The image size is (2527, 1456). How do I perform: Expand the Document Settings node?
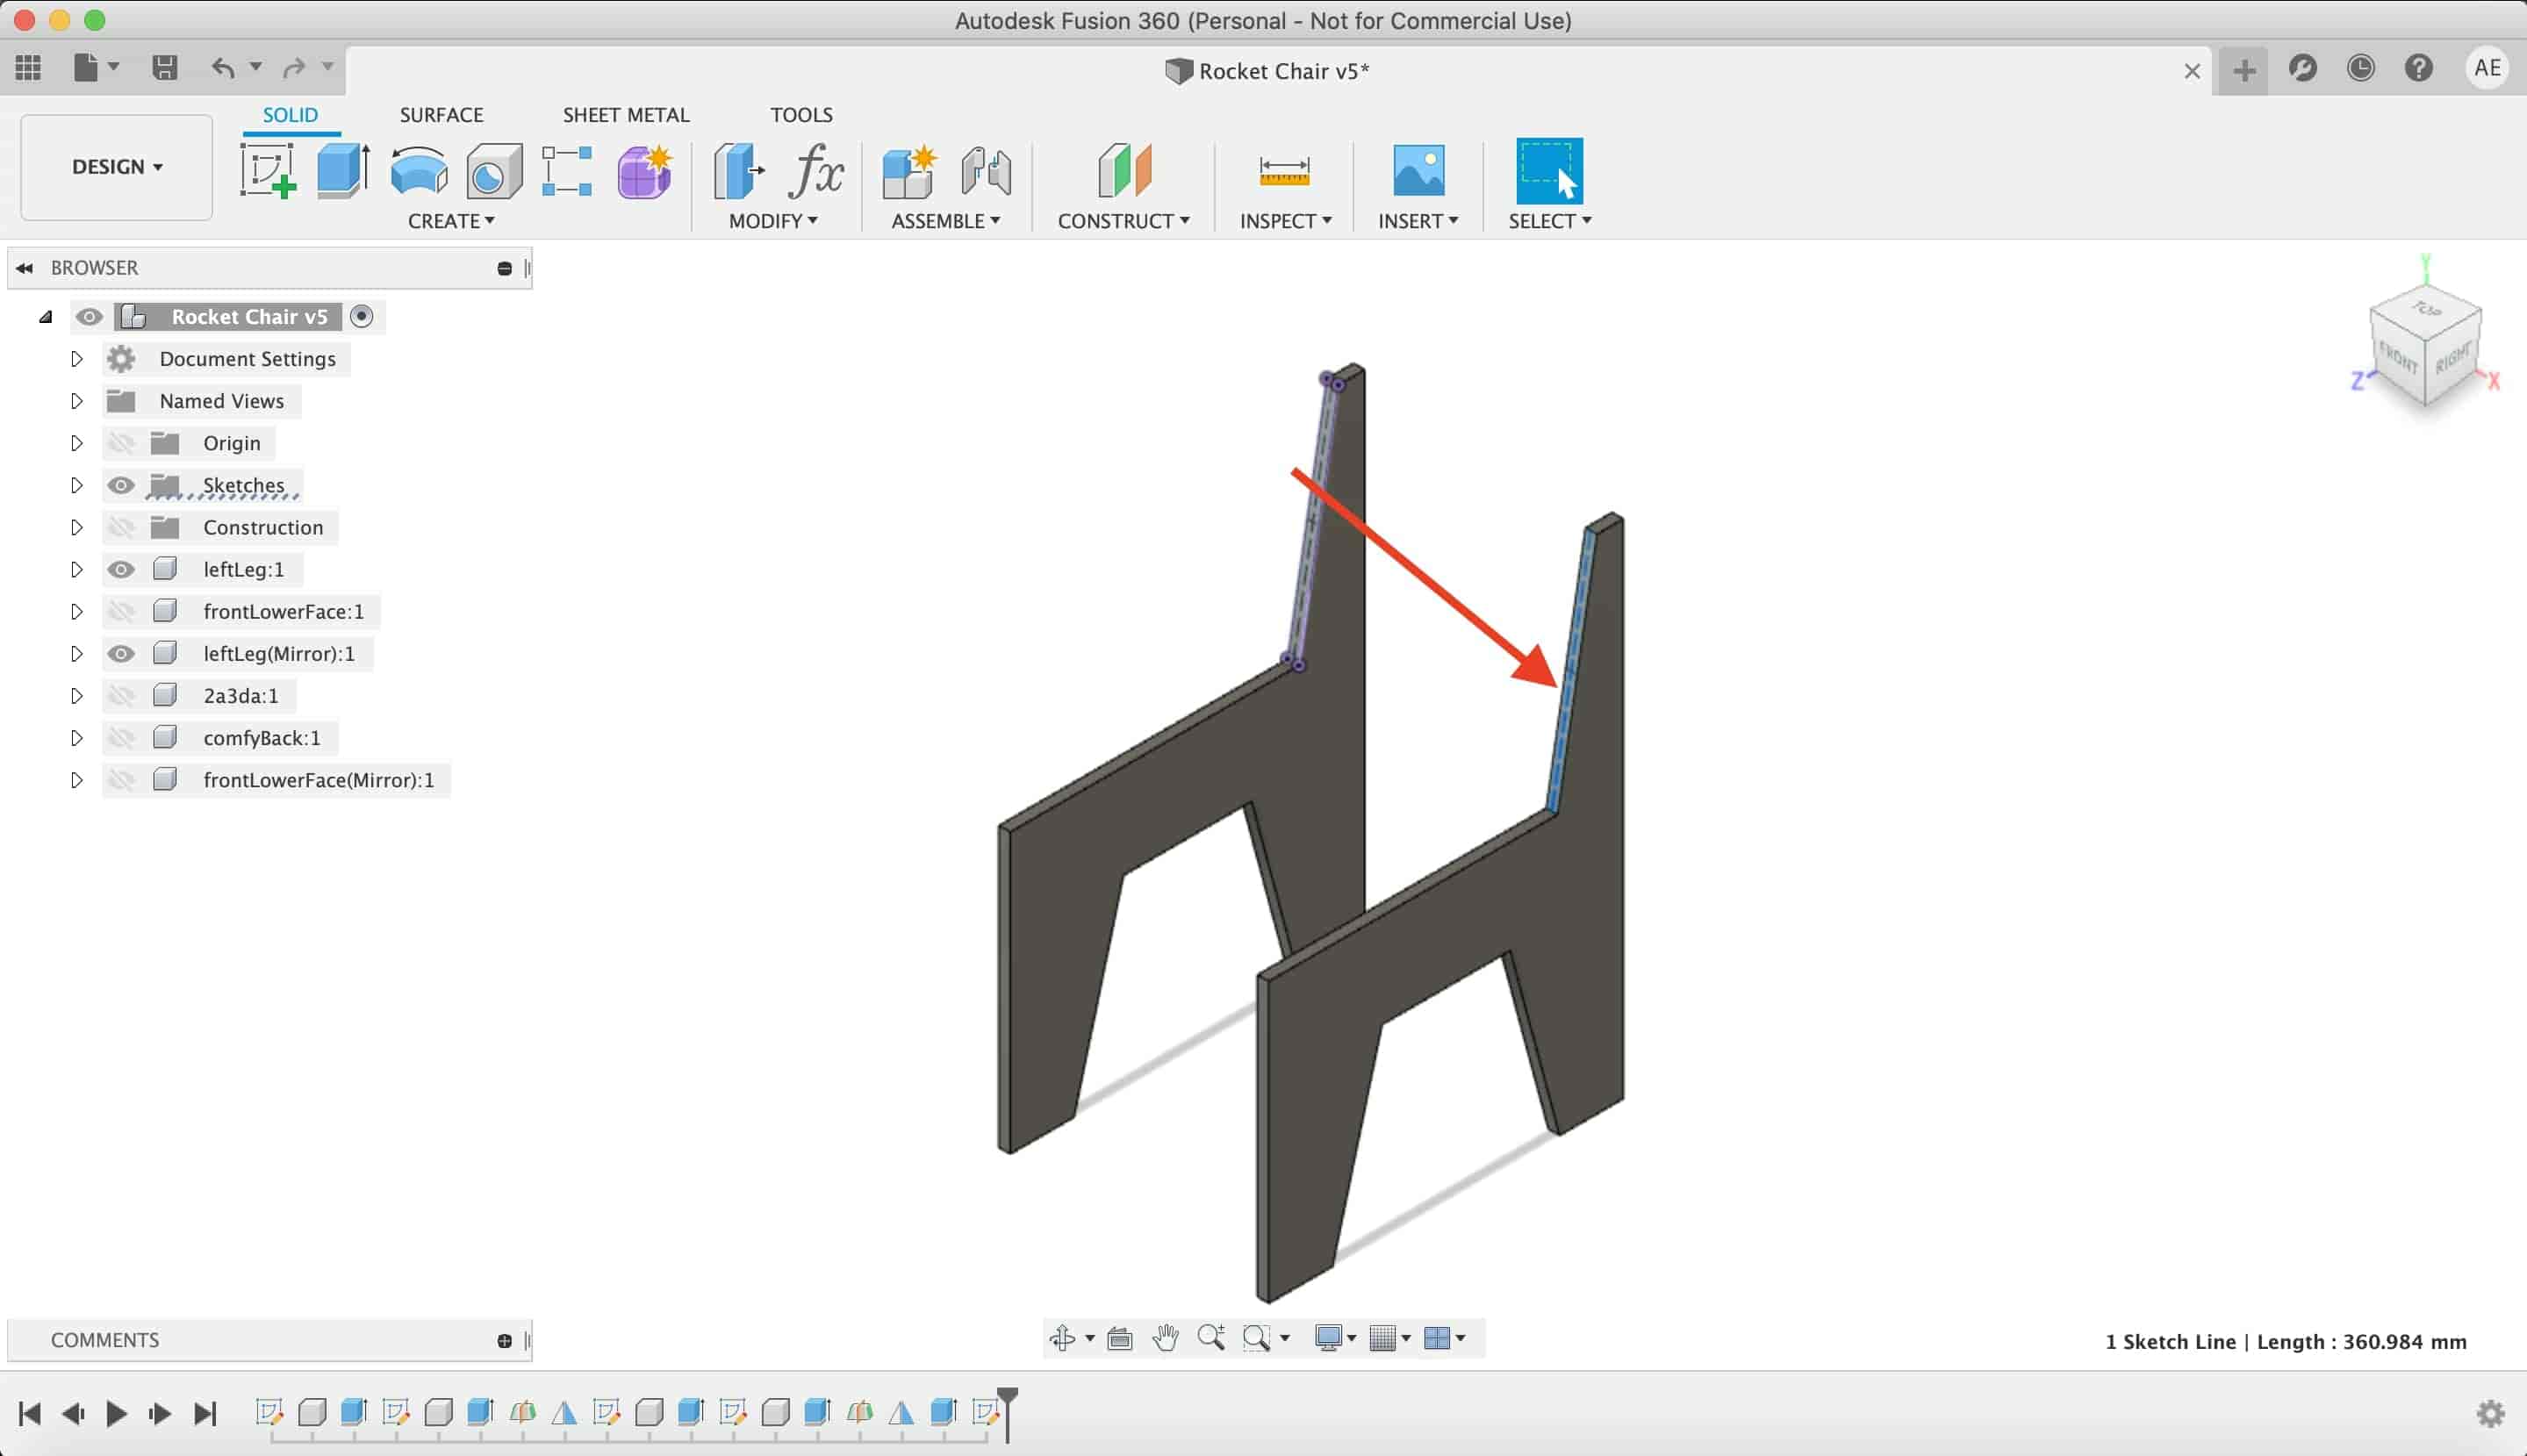pos(76,359)
